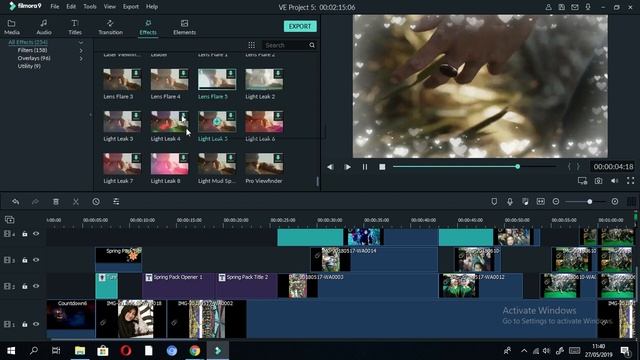Click the Redo arrow in timeline toolbar
This screenshot has height=360, width=640.
pyautogui.click(x=36, y=202)
